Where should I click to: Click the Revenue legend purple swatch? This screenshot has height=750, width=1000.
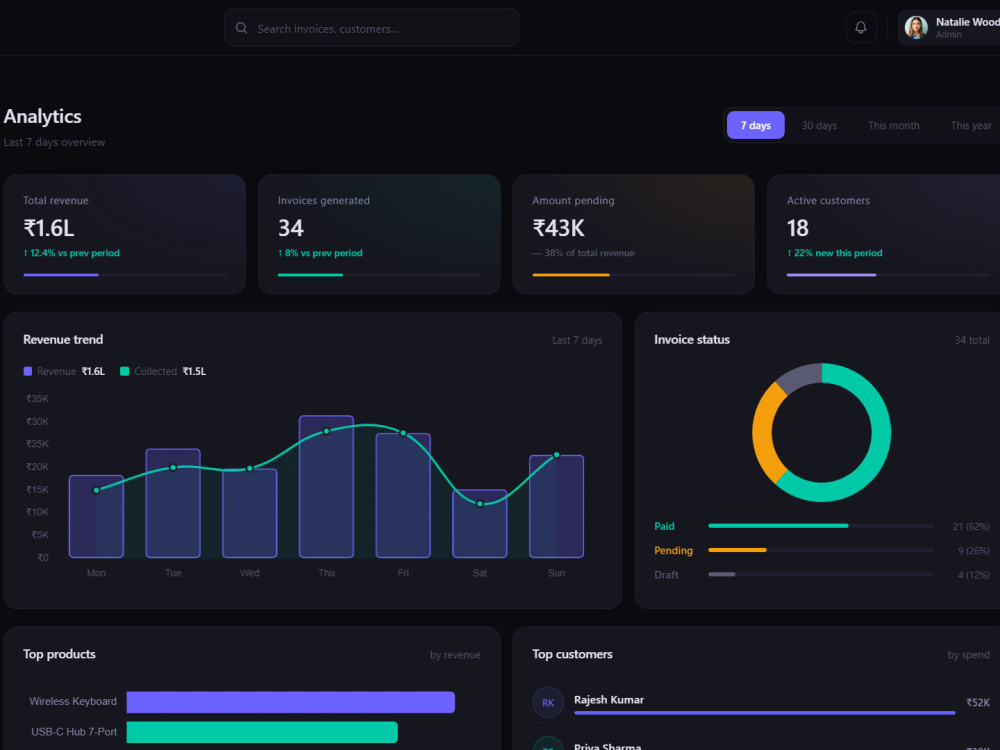pyautogui.click(x=27, y=371)
